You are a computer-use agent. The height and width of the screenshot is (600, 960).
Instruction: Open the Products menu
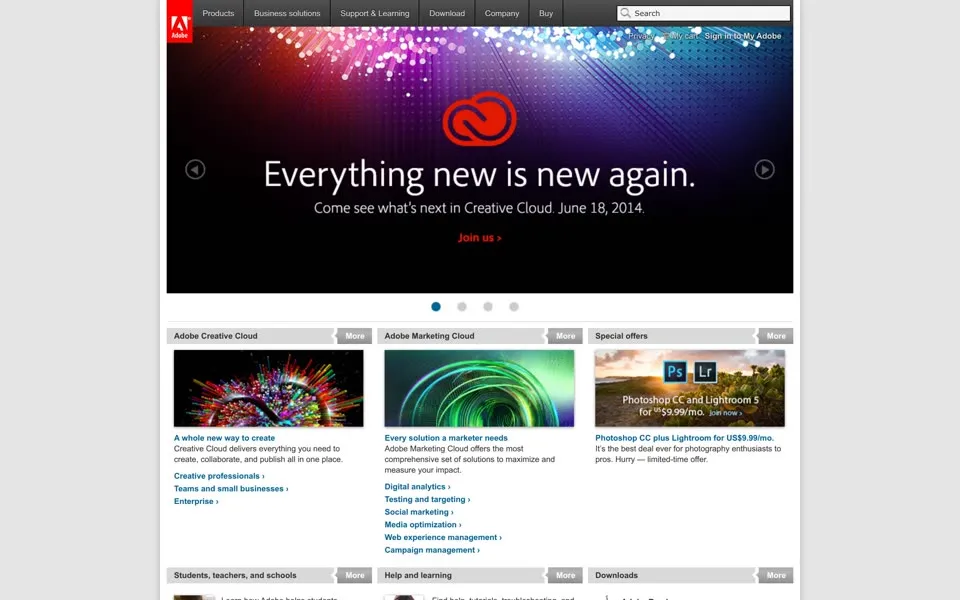pyautogui.click(x=218, y=13)
